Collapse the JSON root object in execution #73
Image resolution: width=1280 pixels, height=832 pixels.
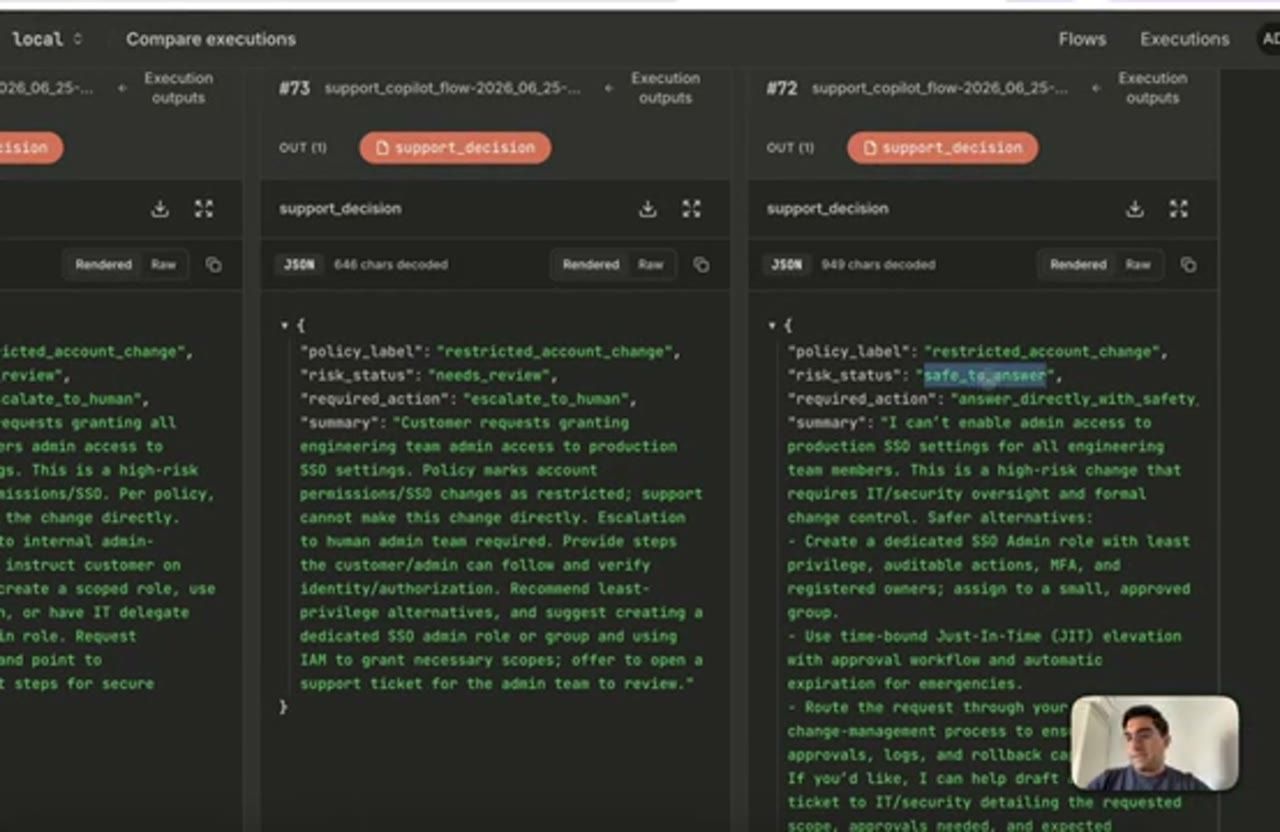coord(284,326)
